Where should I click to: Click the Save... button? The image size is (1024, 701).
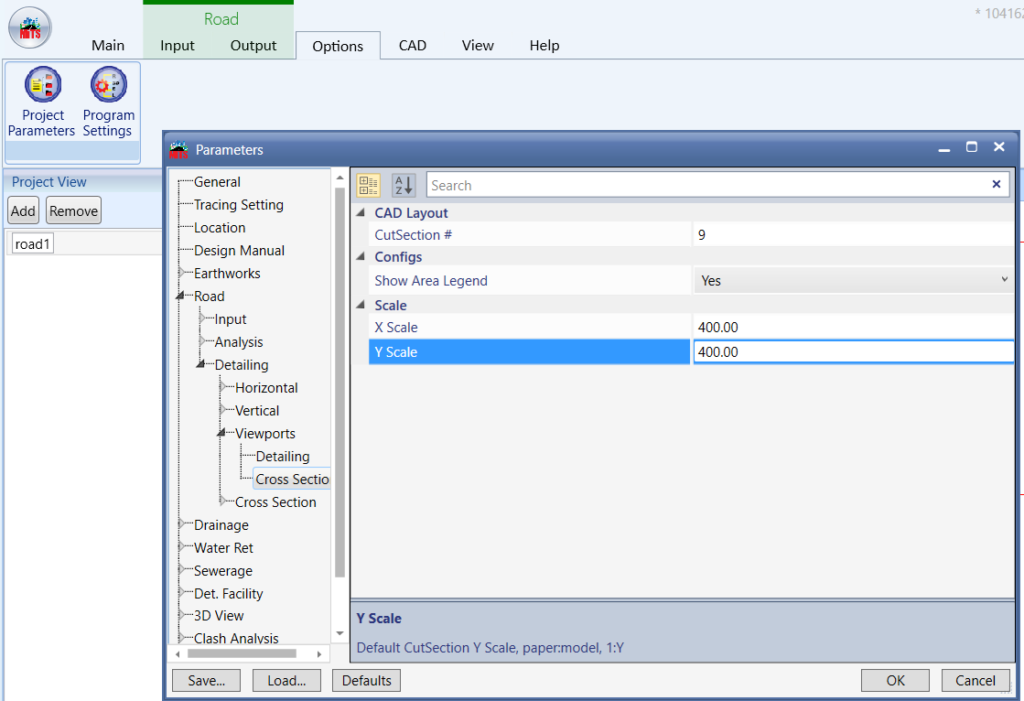[206, 681]
